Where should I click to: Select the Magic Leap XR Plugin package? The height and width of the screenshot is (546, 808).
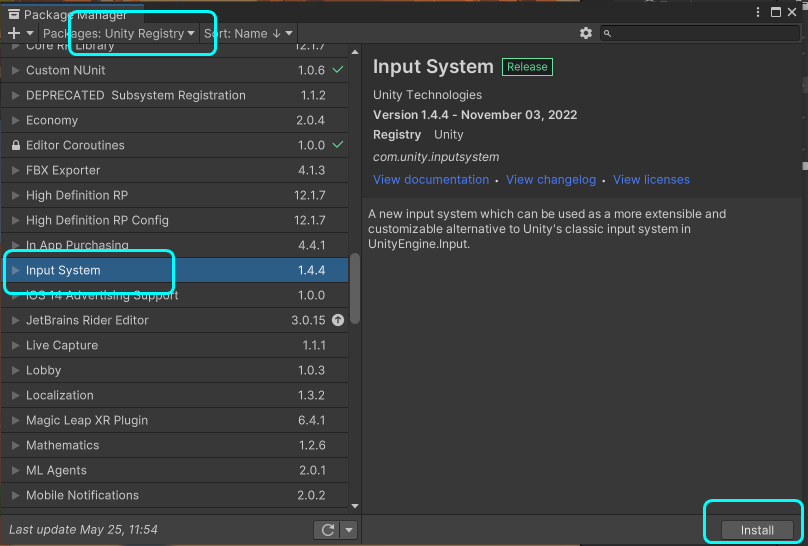click(x=175, y=420)
